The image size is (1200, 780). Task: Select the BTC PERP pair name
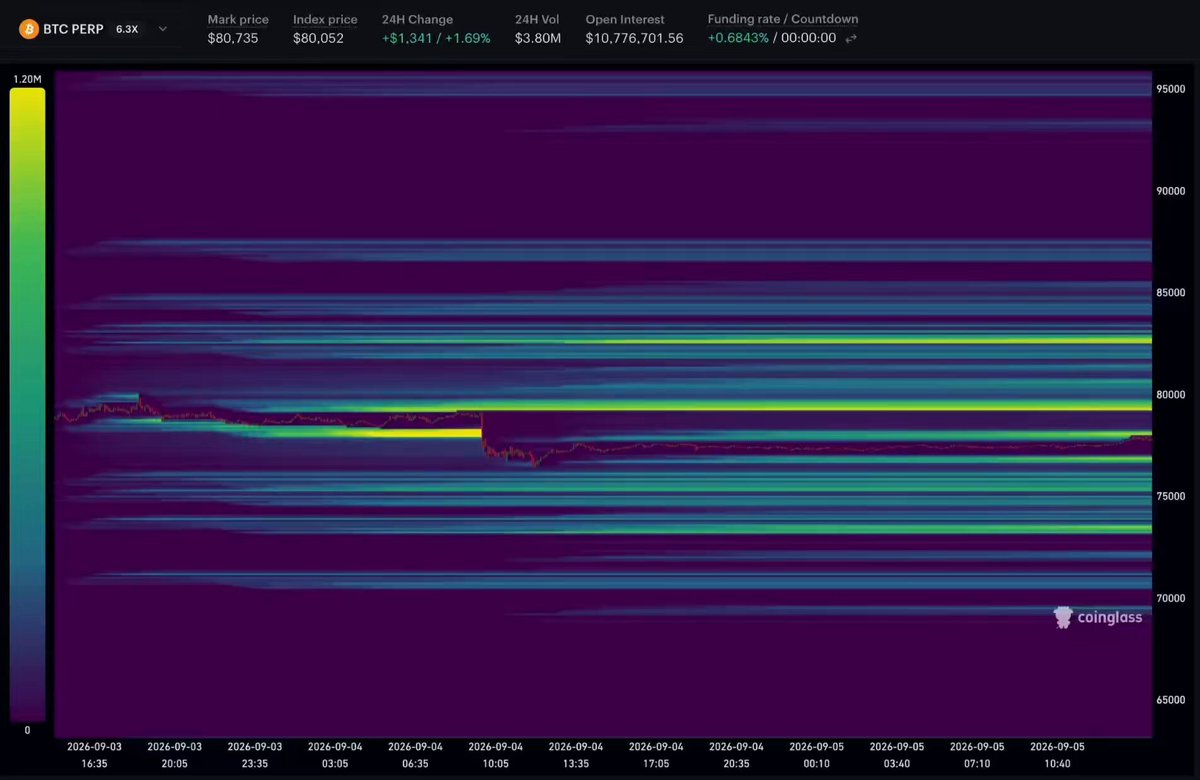click(73, 29)
